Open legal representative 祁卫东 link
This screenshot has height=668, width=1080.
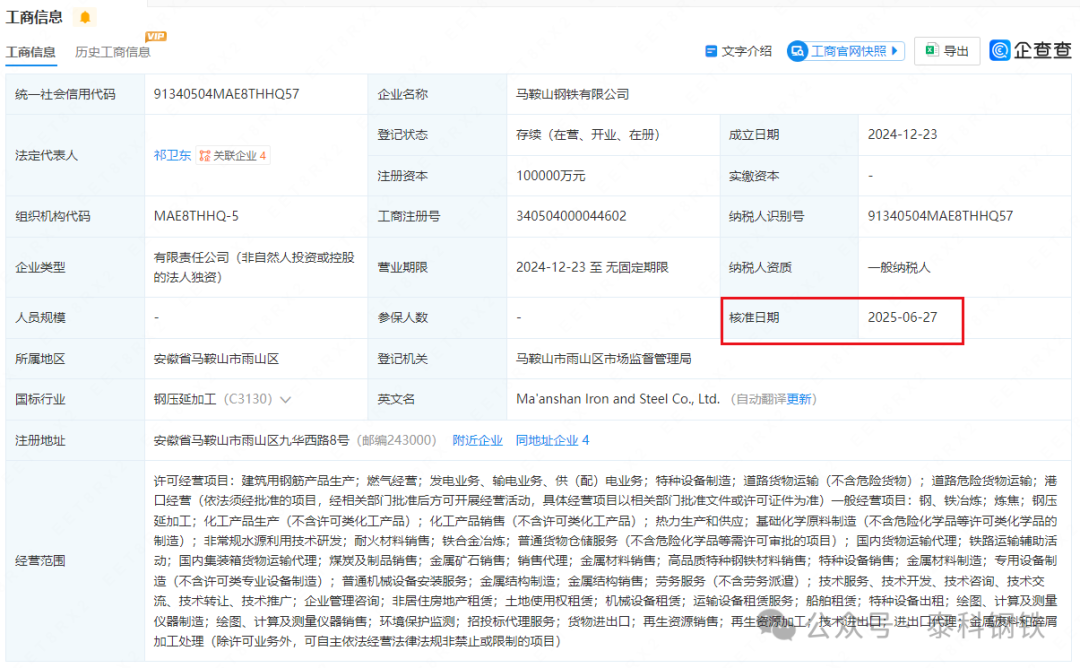[172, 156]
